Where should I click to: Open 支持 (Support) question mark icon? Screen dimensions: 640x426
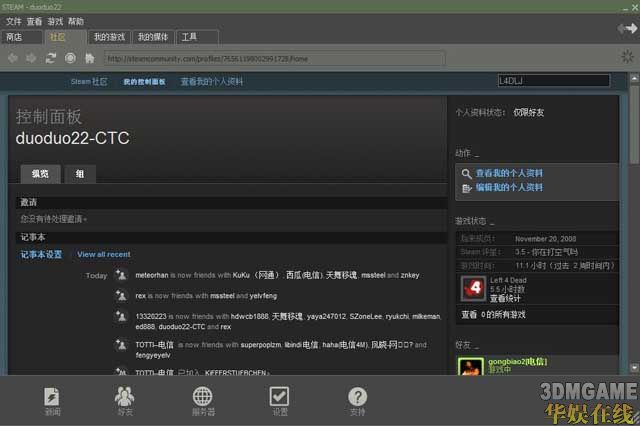pos(357,400)
